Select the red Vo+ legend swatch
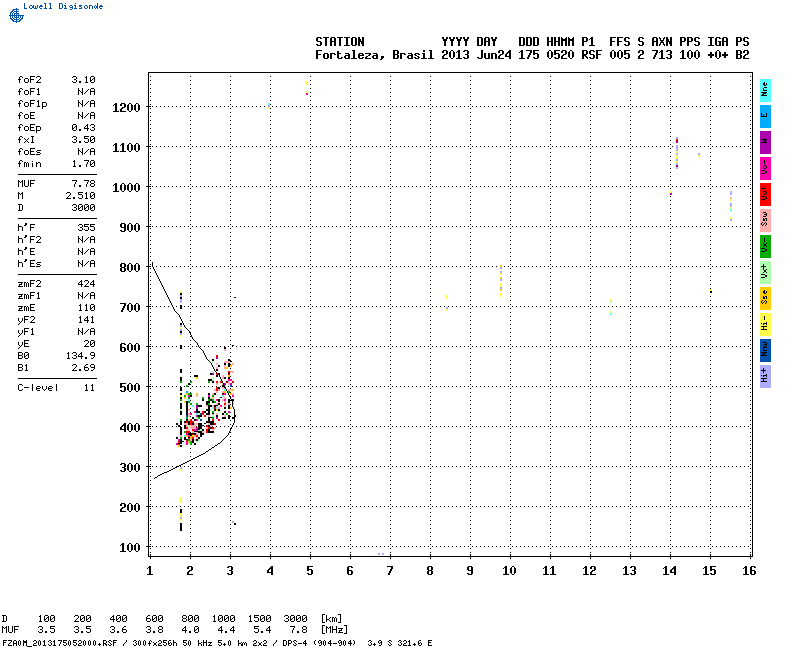The image size is (800, 650). tap(765, 194)
